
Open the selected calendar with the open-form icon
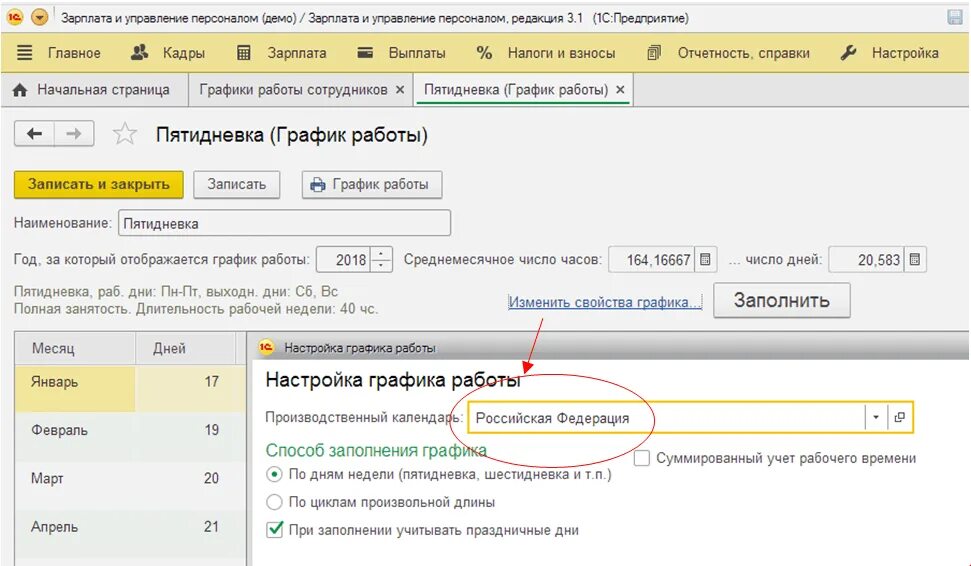click(900, 417)
